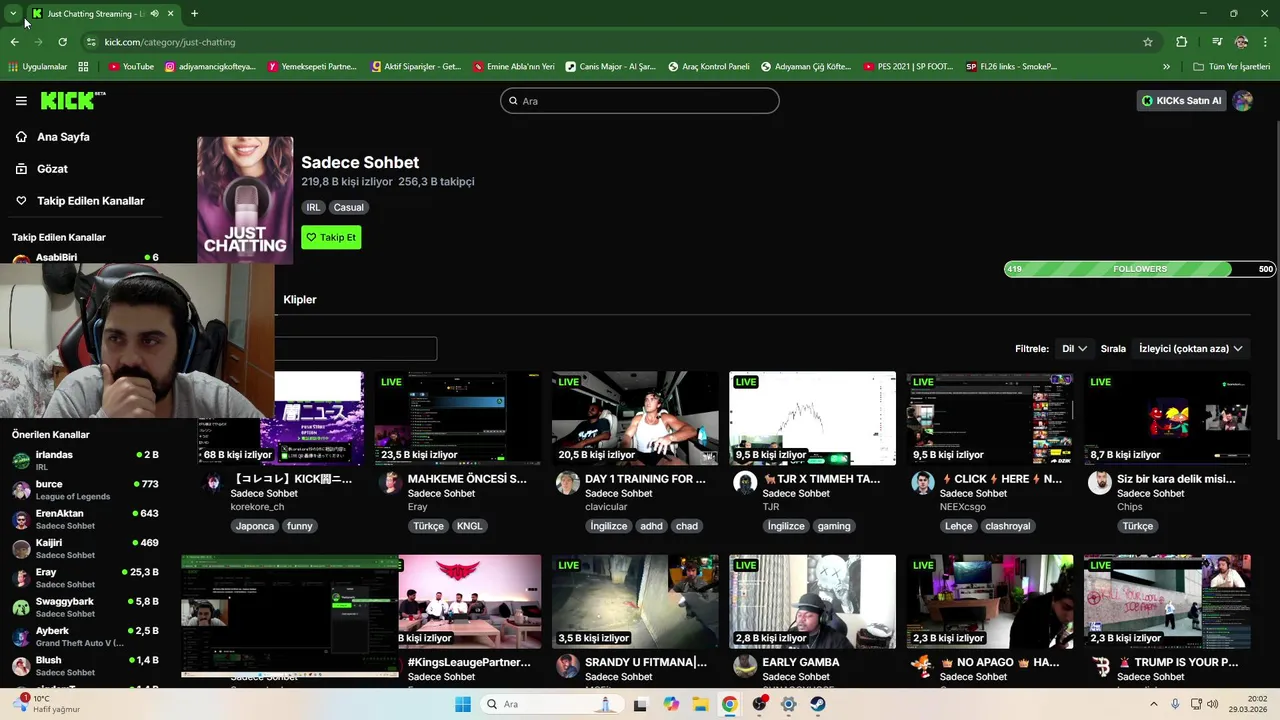
Task: Open the Uygulamalar apps bookmark
Action: 37,67
